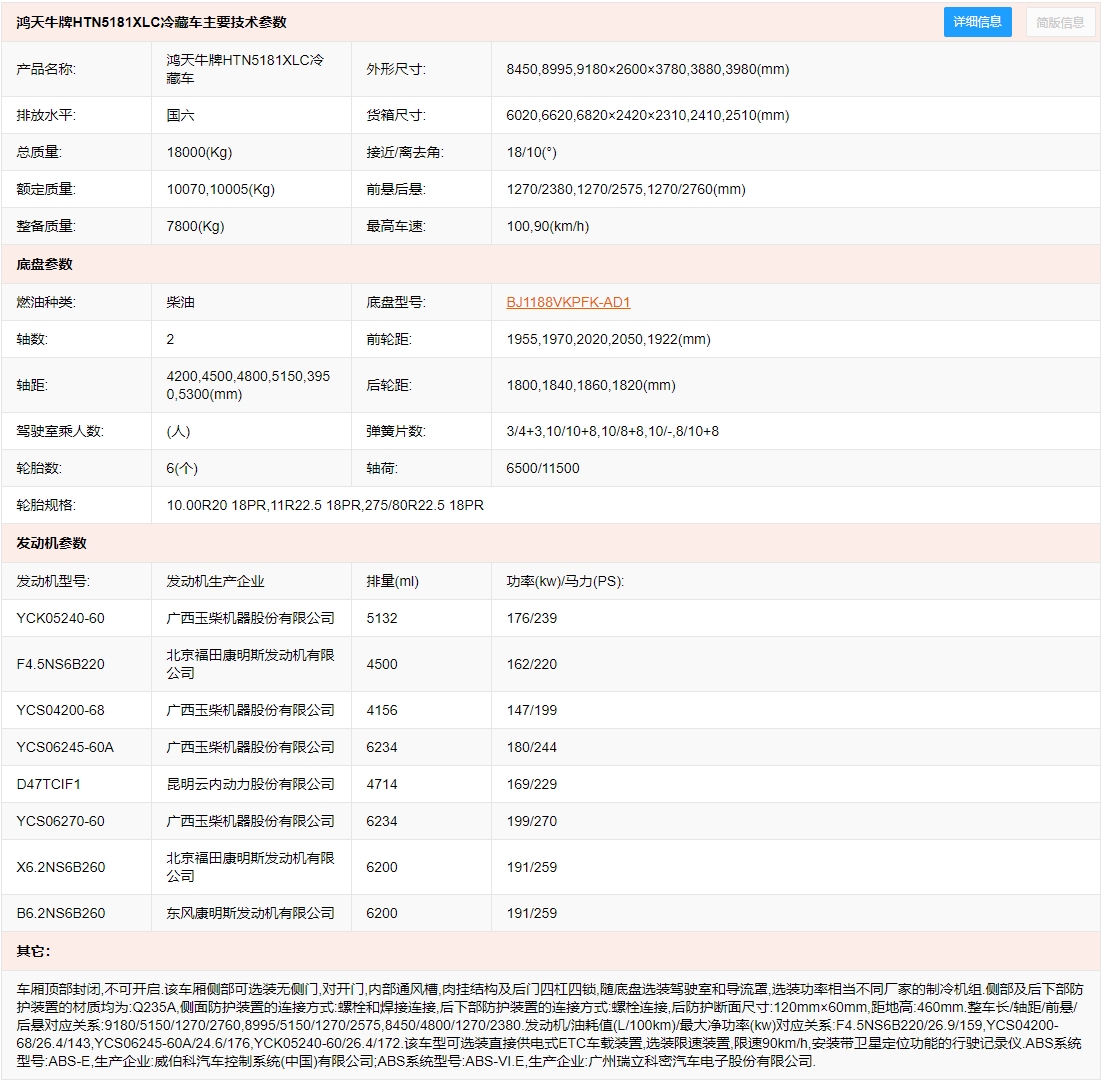Click the remarks paragraph starting 车厢顶部封闭
1107x1083 pixels.
551,1026
